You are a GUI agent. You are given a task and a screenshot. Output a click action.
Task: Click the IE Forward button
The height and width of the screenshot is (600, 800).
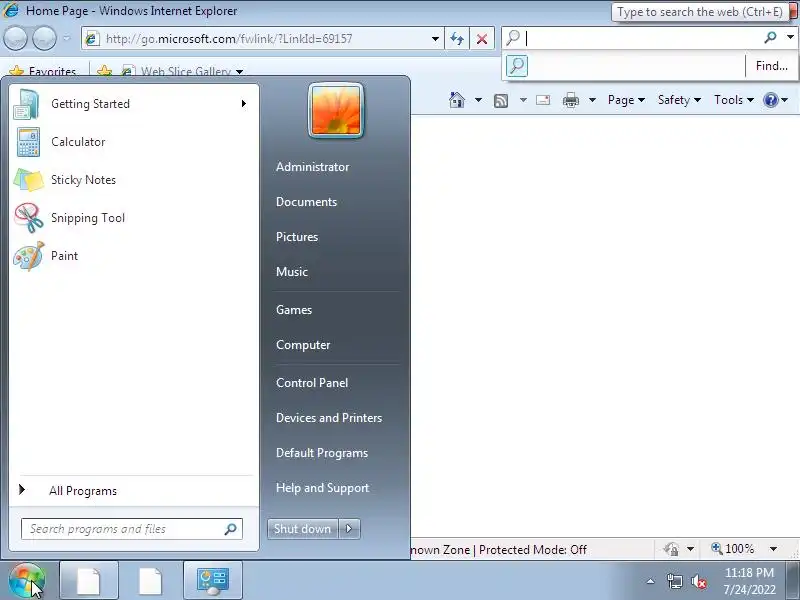pos(45,39)
